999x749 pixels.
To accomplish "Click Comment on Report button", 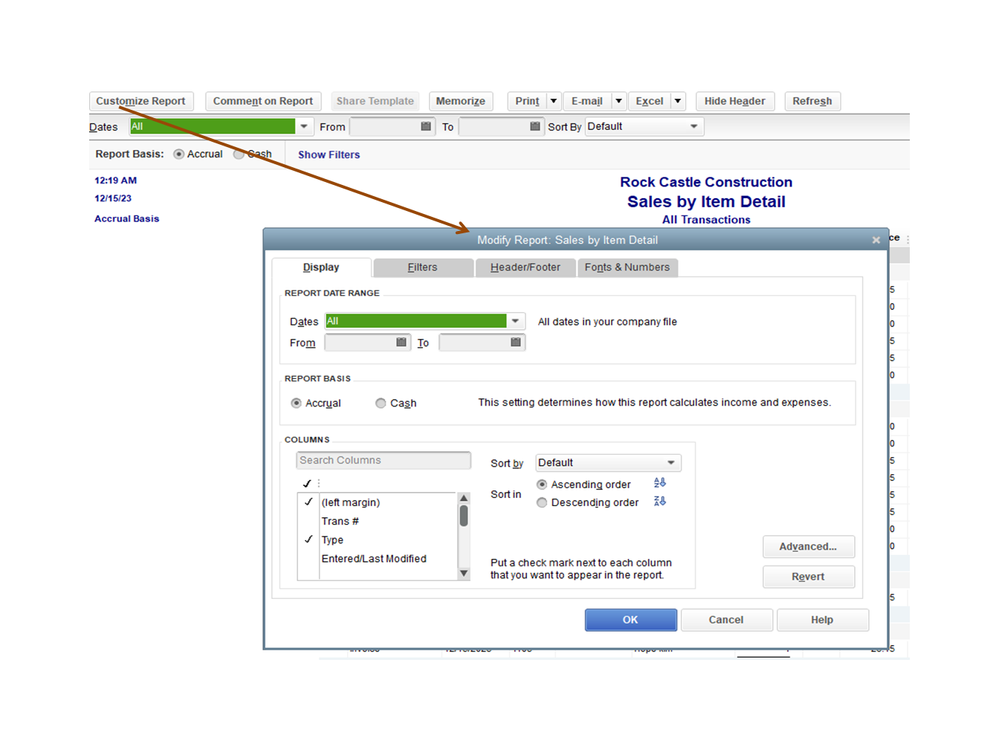I will (x=262, y=101).
